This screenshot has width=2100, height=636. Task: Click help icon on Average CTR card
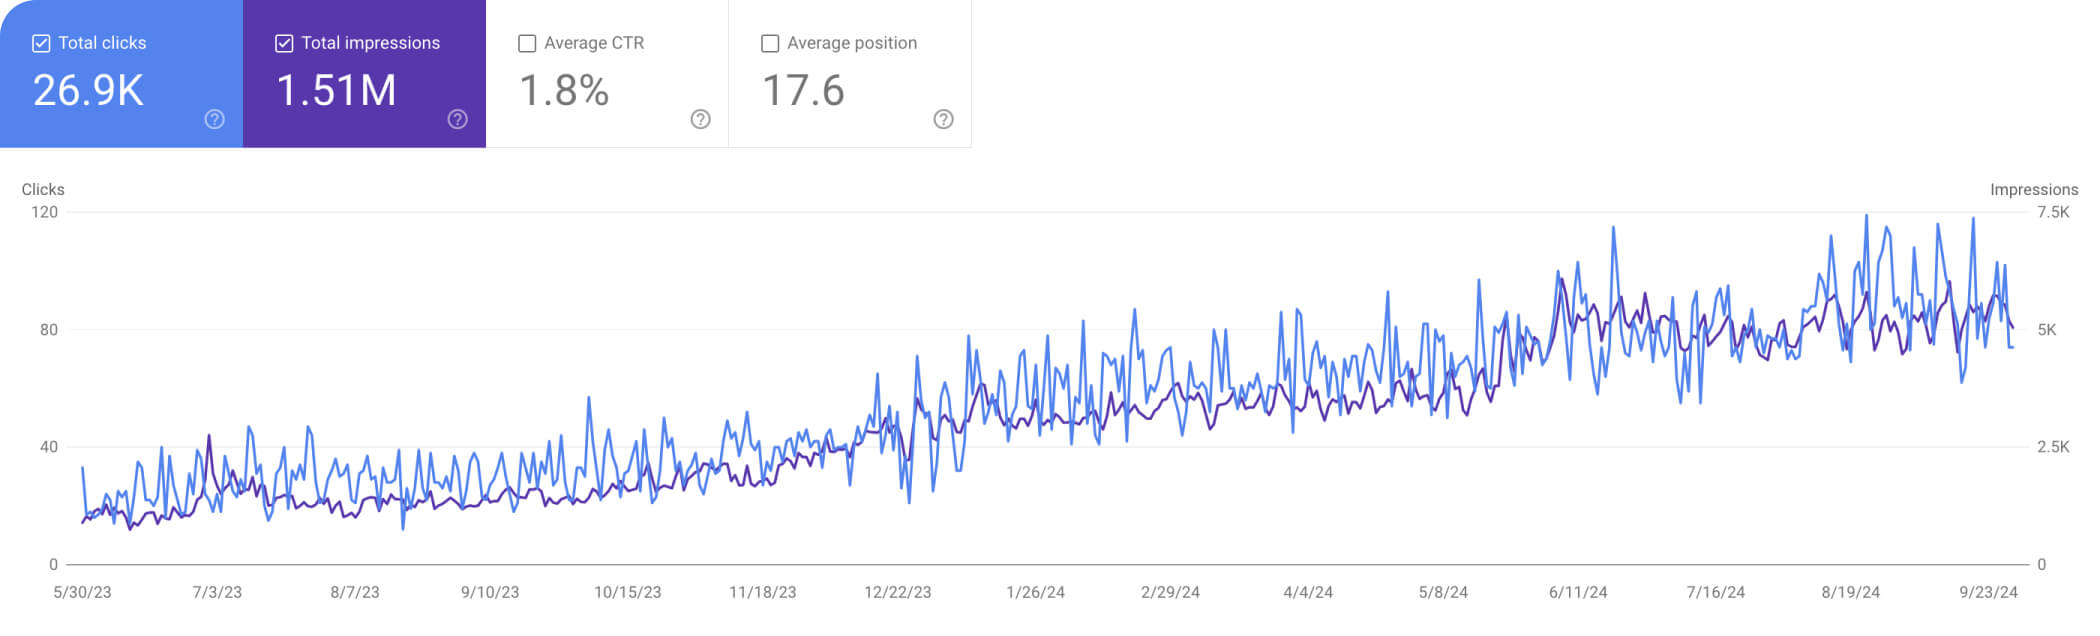(x=701, y=119)
